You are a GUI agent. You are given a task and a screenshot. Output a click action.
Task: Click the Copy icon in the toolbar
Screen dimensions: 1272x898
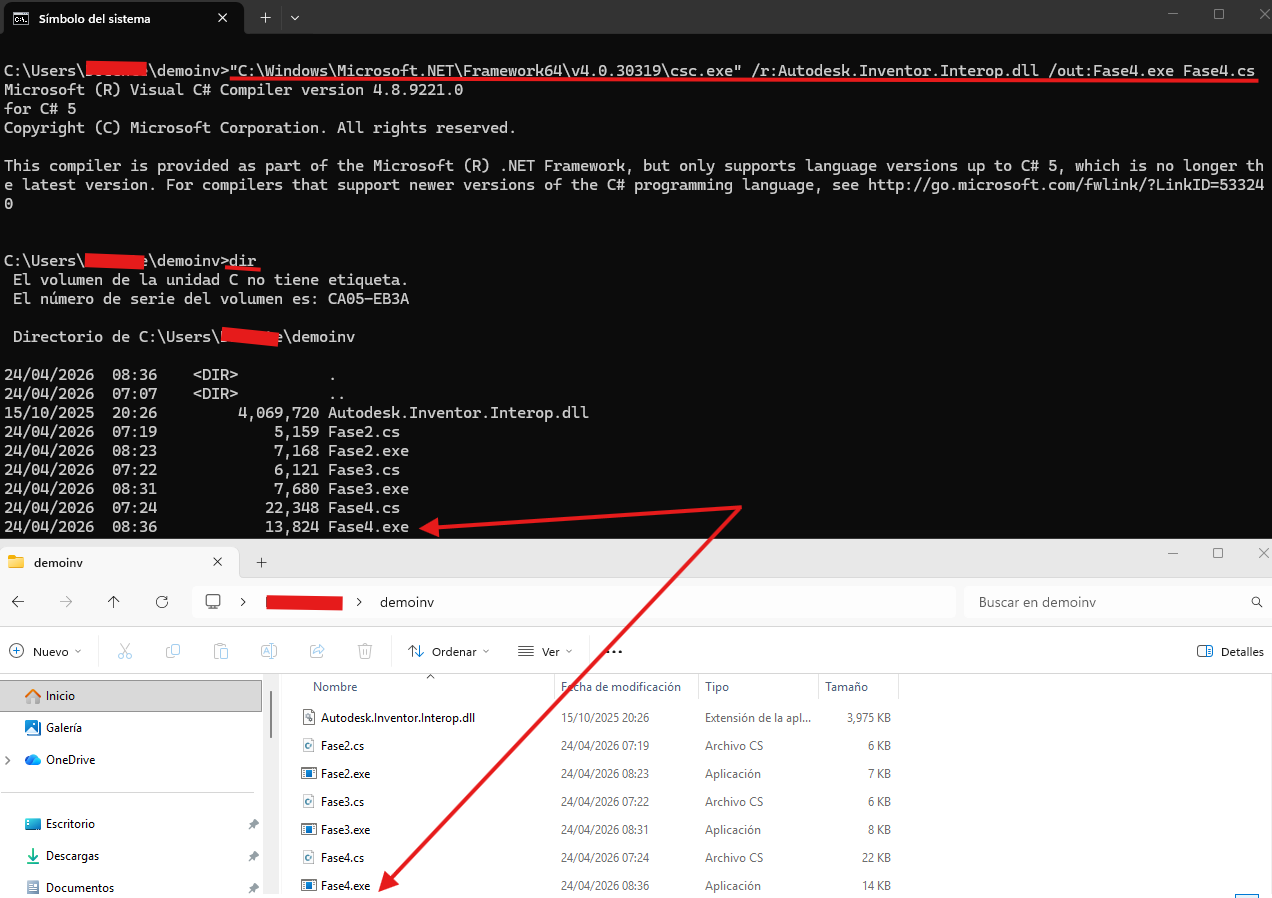(x=173, y=651)
